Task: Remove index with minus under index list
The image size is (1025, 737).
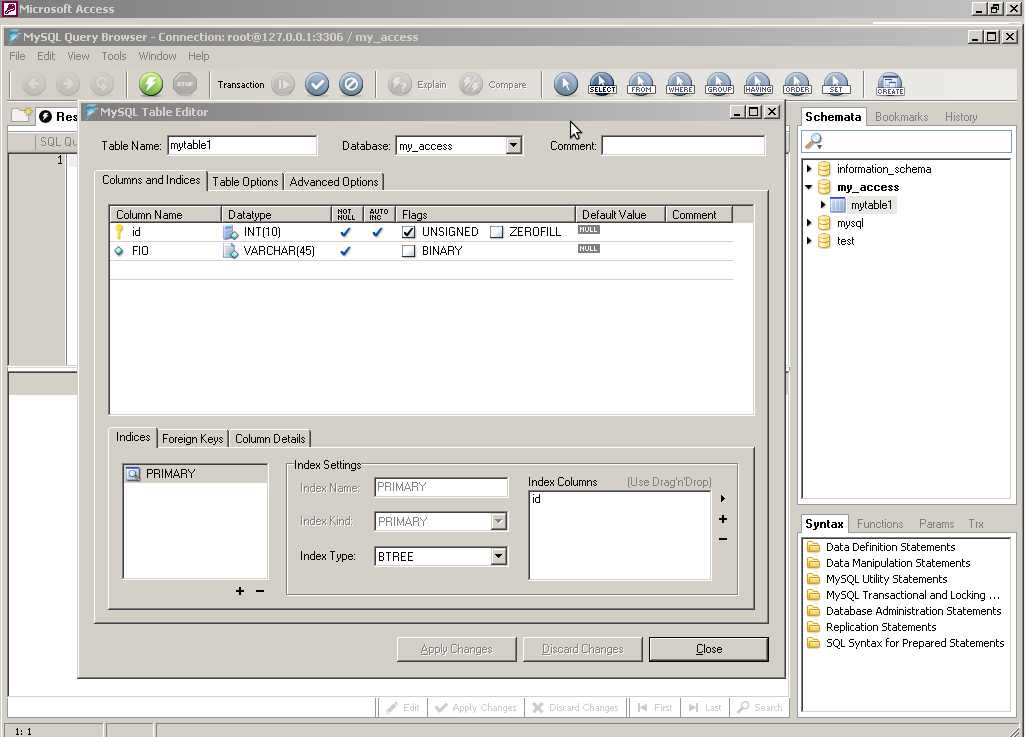Action: (260, 591)
